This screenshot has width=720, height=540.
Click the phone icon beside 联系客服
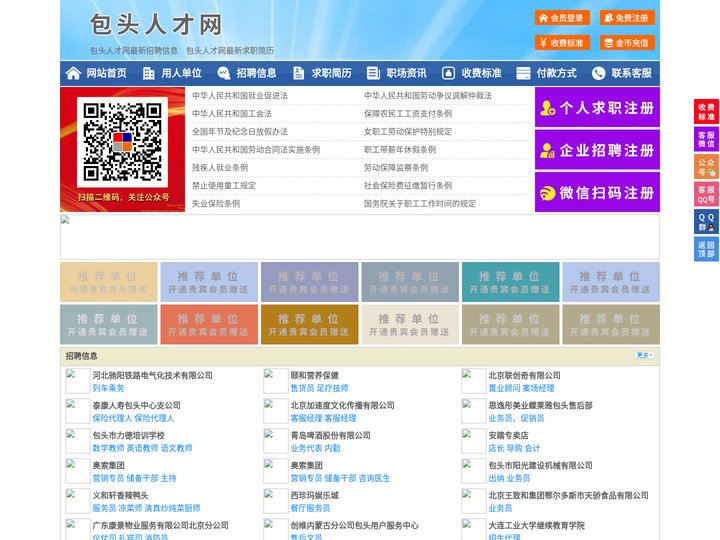point(598,73)
